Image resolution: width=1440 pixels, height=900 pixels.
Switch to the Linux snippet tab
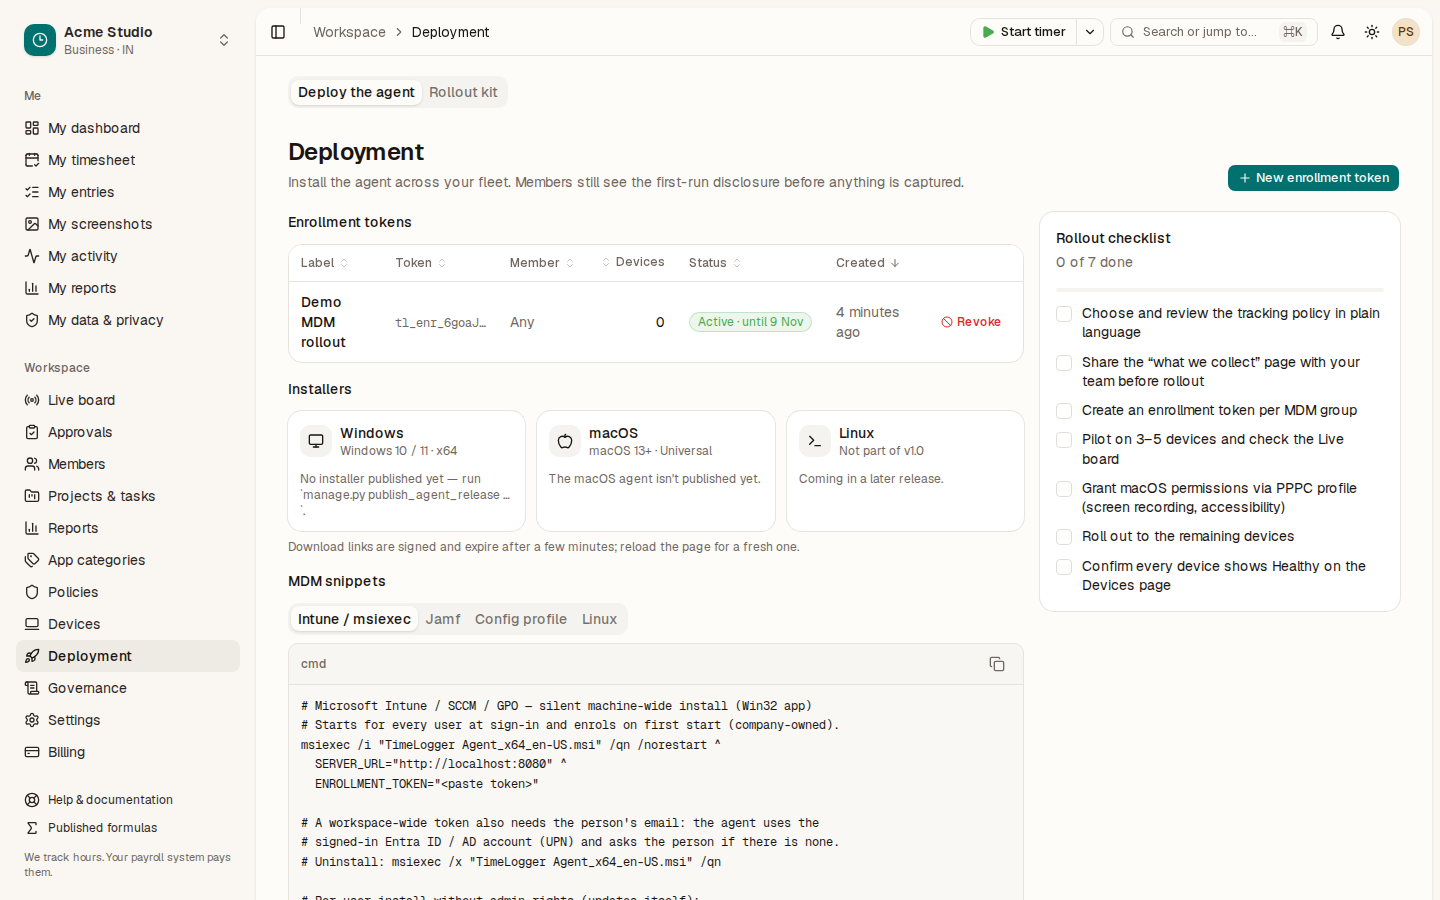click(x=599, y=619)
